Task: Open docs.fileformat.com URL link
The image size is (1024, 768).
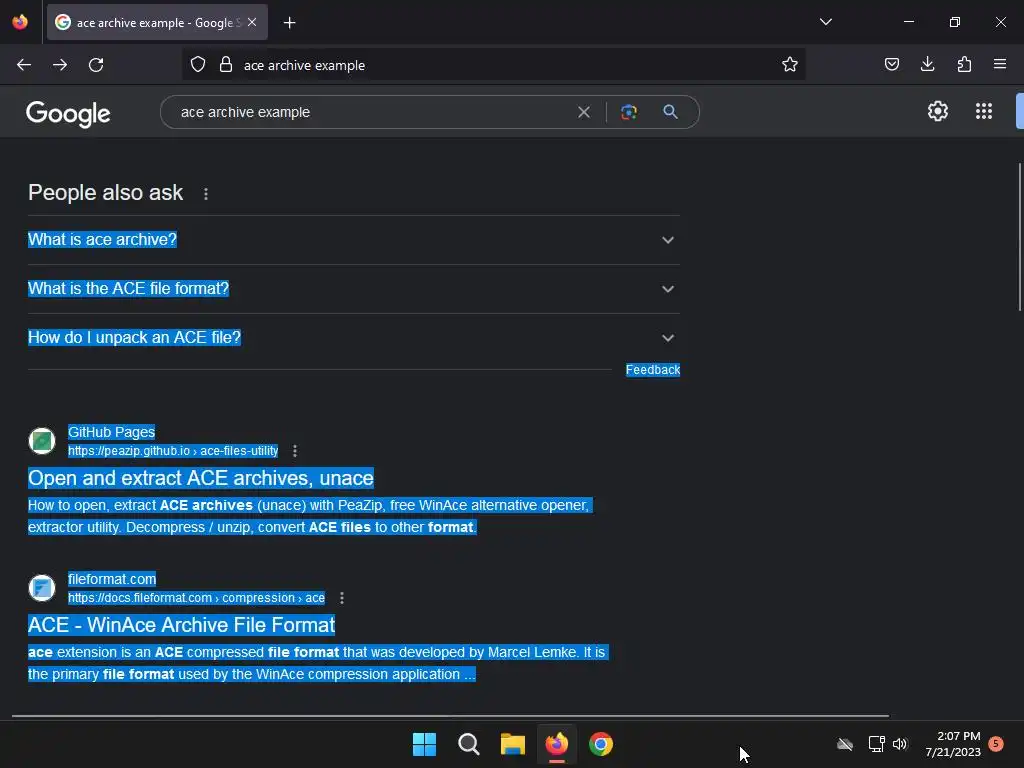Action: [x=196, y=598]
